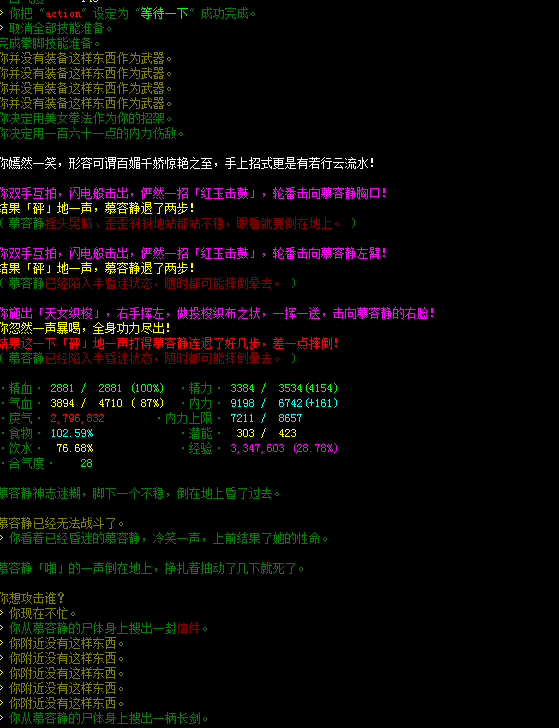The image size is (559, 728).
Task: Click the red "action" text
Action: click(x=63, y=13)
